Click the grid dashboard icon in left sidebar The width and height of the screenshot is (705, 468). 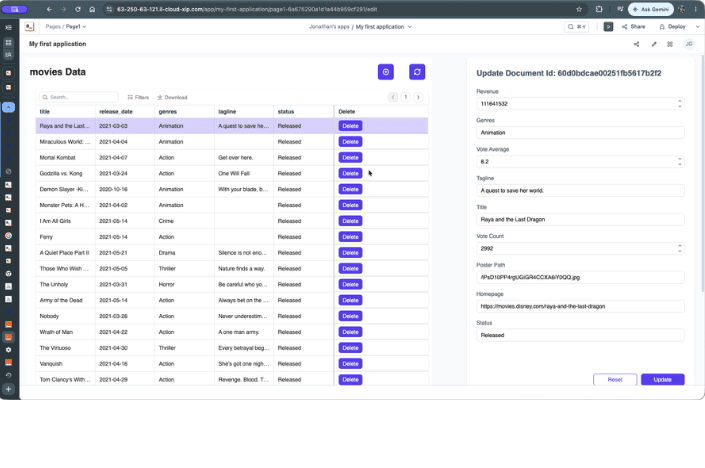(9, 43)
